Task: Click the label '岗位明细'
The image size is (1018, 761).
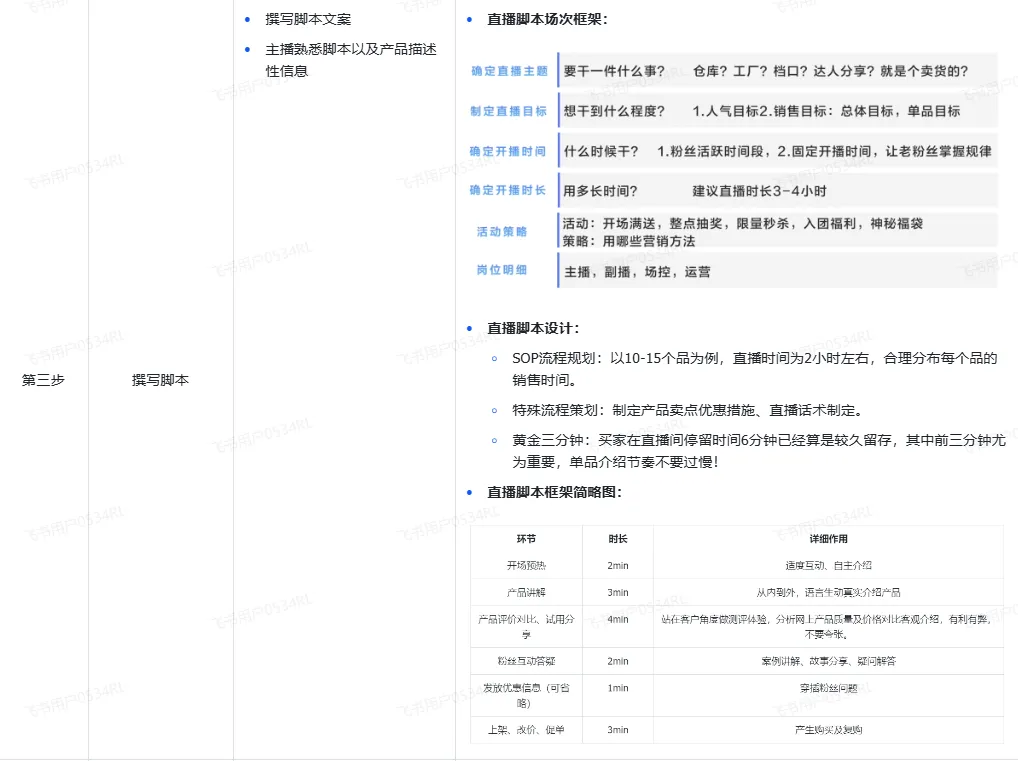Action: [x=502, y=269]
